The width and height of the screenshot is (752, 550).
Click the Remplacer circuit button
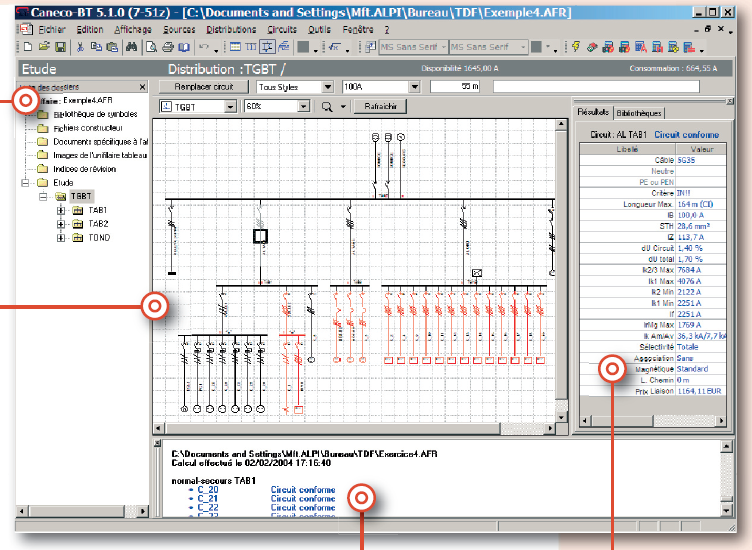(204, 87)
